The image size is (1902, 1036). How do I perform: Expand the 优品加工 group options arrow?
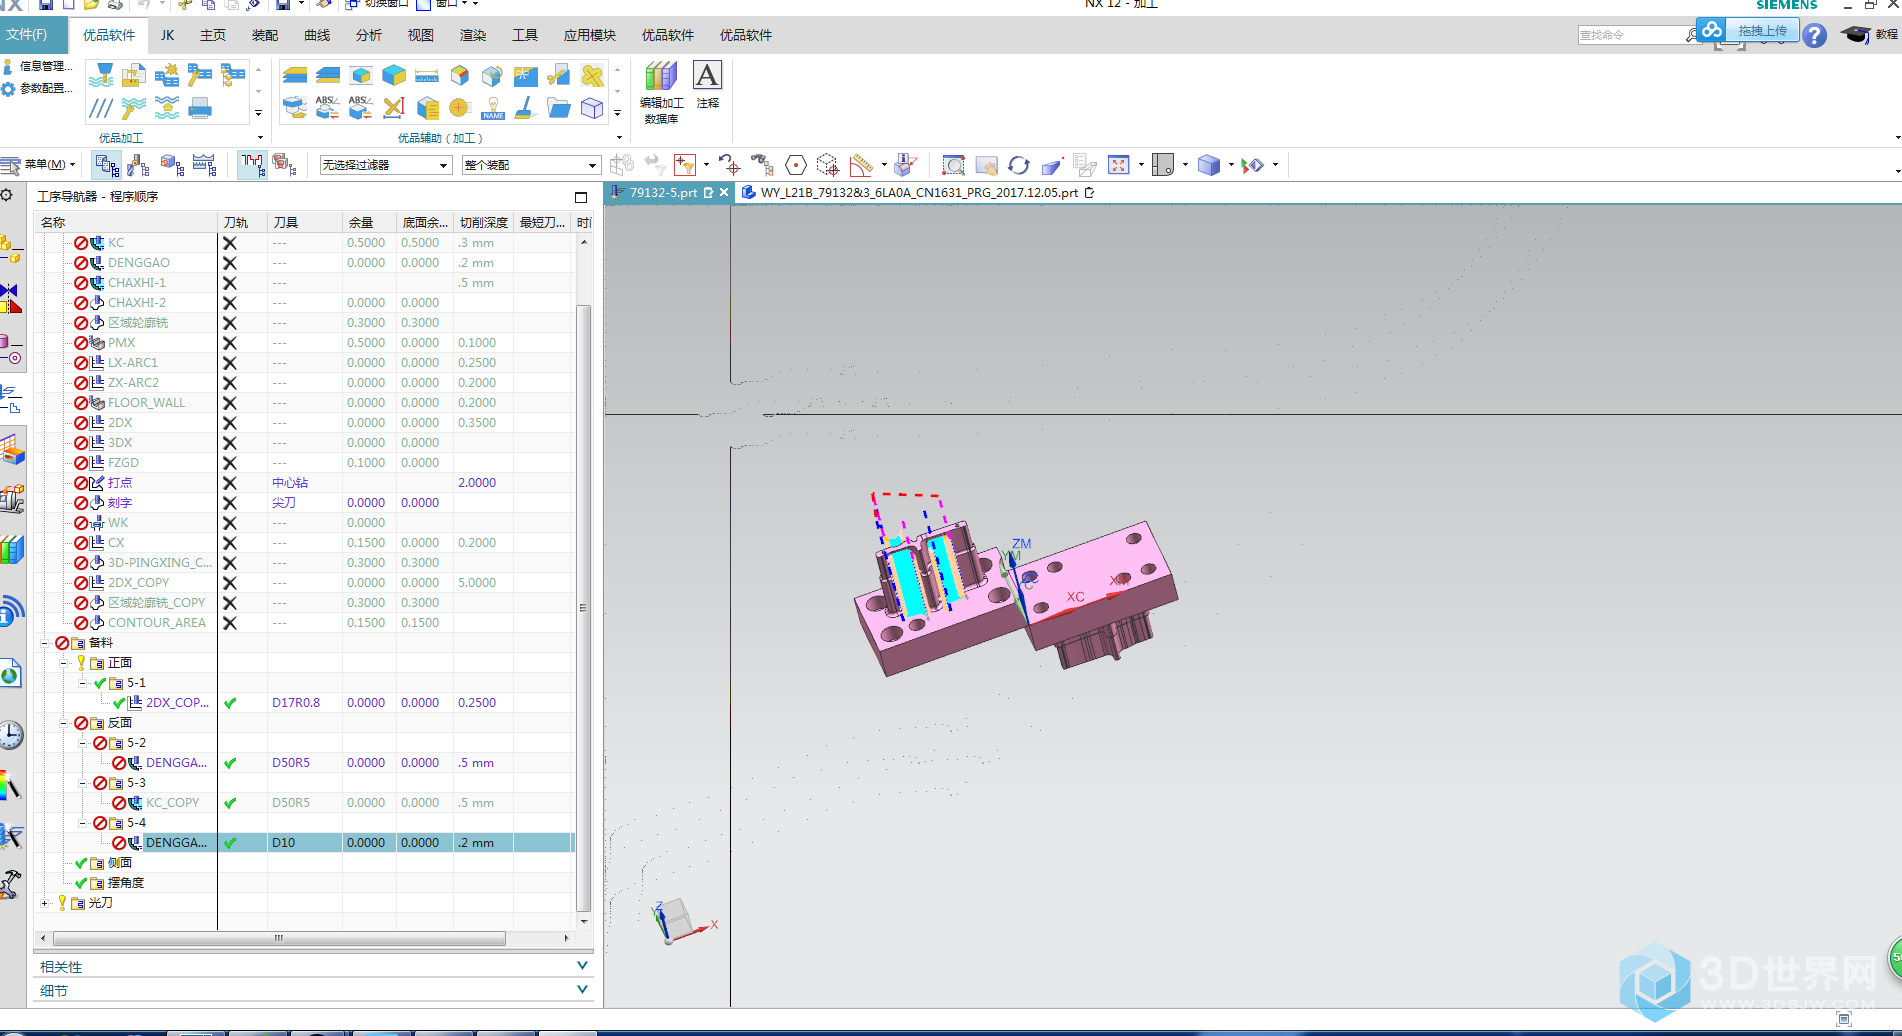(260, 138)
